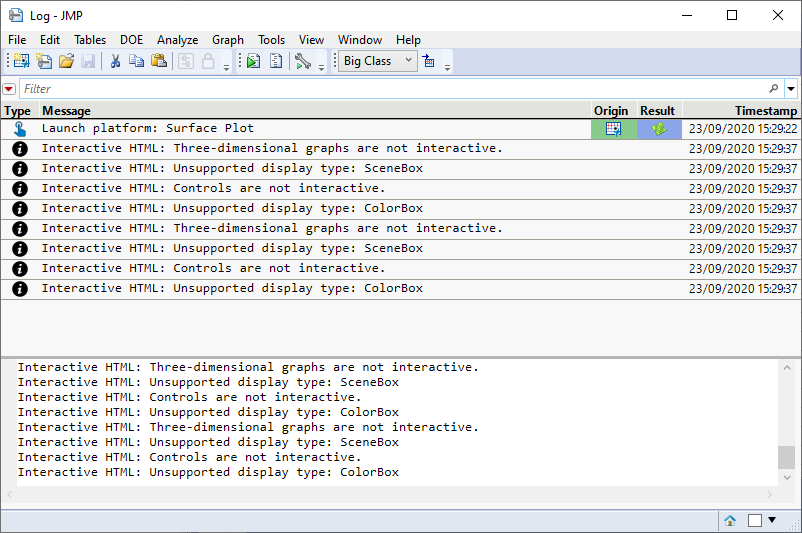This screenshot has height=533, width=802.
Task: Open the Analyze menu
Action: pos(177,40)
